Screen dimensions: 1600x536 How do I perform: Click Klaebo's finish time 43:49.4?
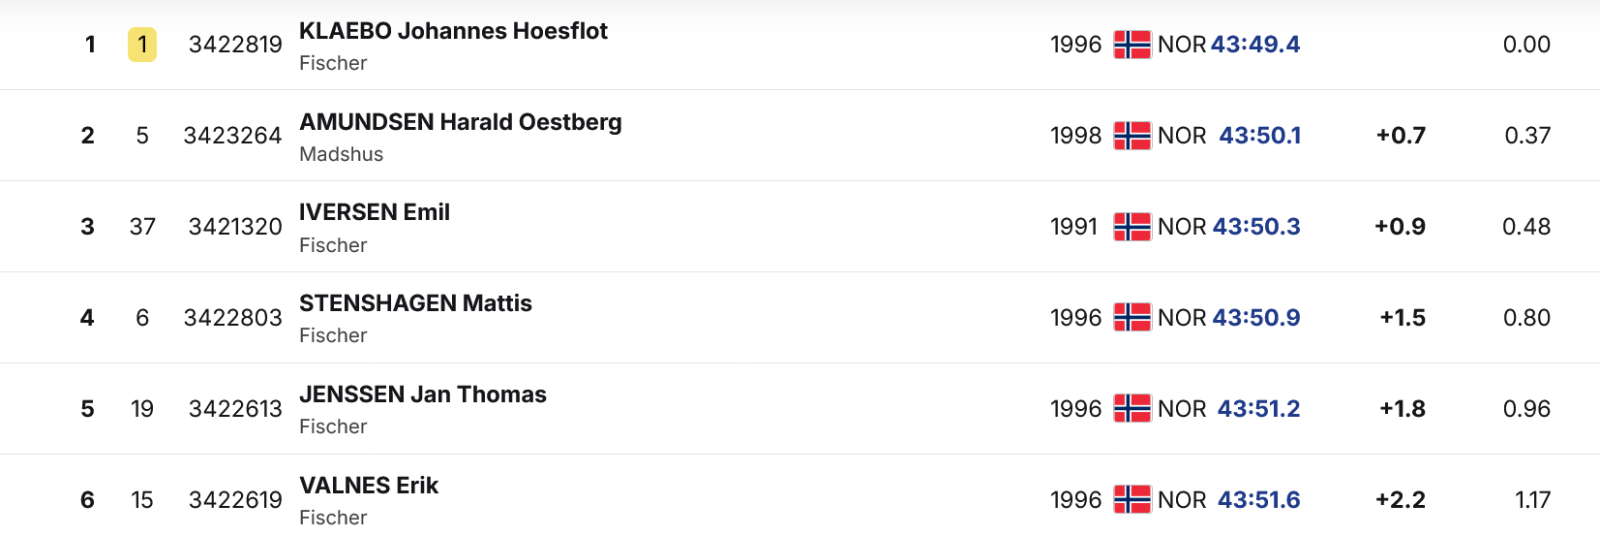pos(1255,45)
